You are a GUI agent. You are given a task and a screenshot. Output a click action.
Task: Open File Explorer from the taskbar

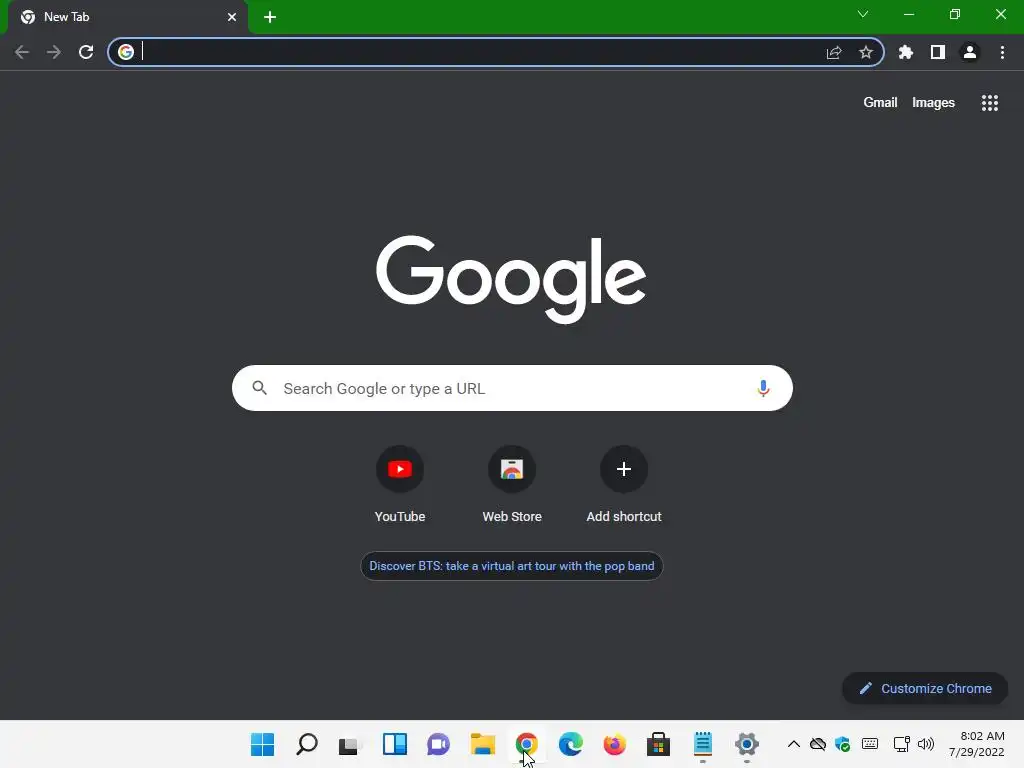(483, 744)
